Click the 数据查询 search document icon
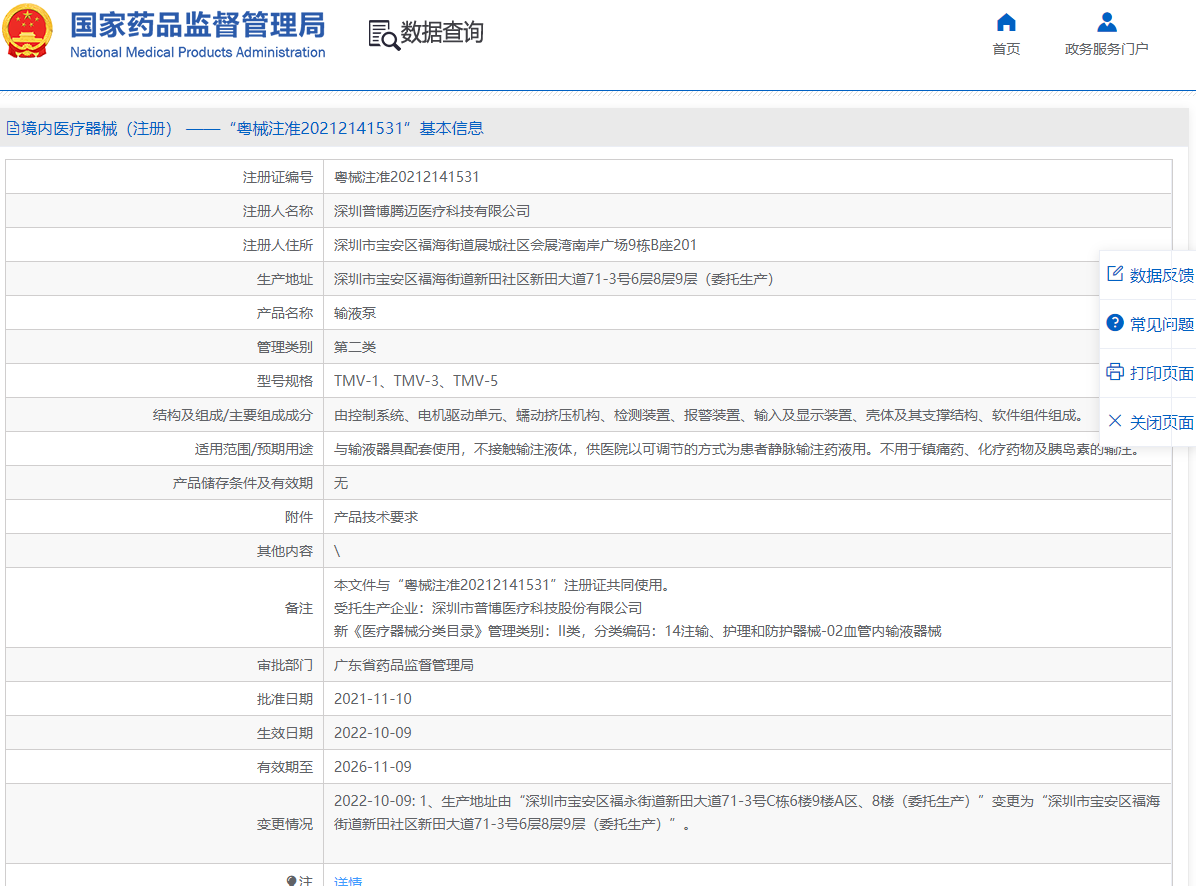This screenshot has width=1196, height=886. coord(384,35)
